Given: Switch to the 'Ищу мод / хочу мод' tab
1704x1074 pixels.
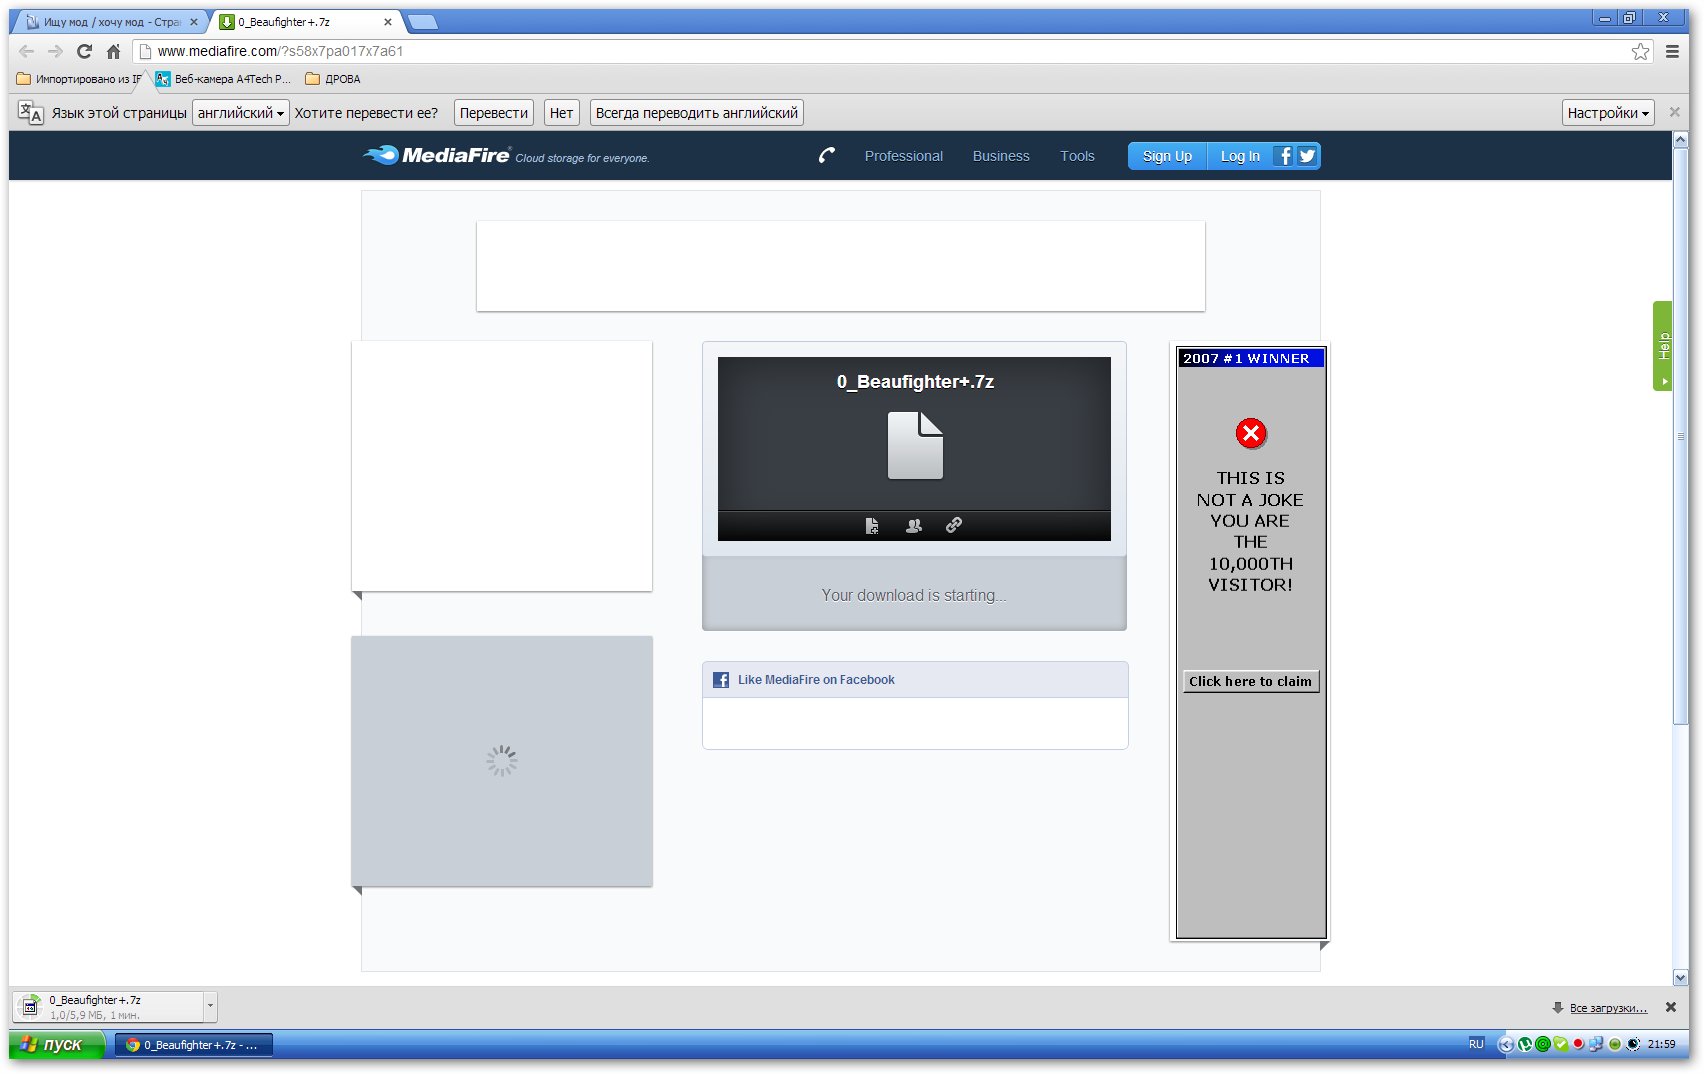Looking at the screenshot, I should click(111, 22).
